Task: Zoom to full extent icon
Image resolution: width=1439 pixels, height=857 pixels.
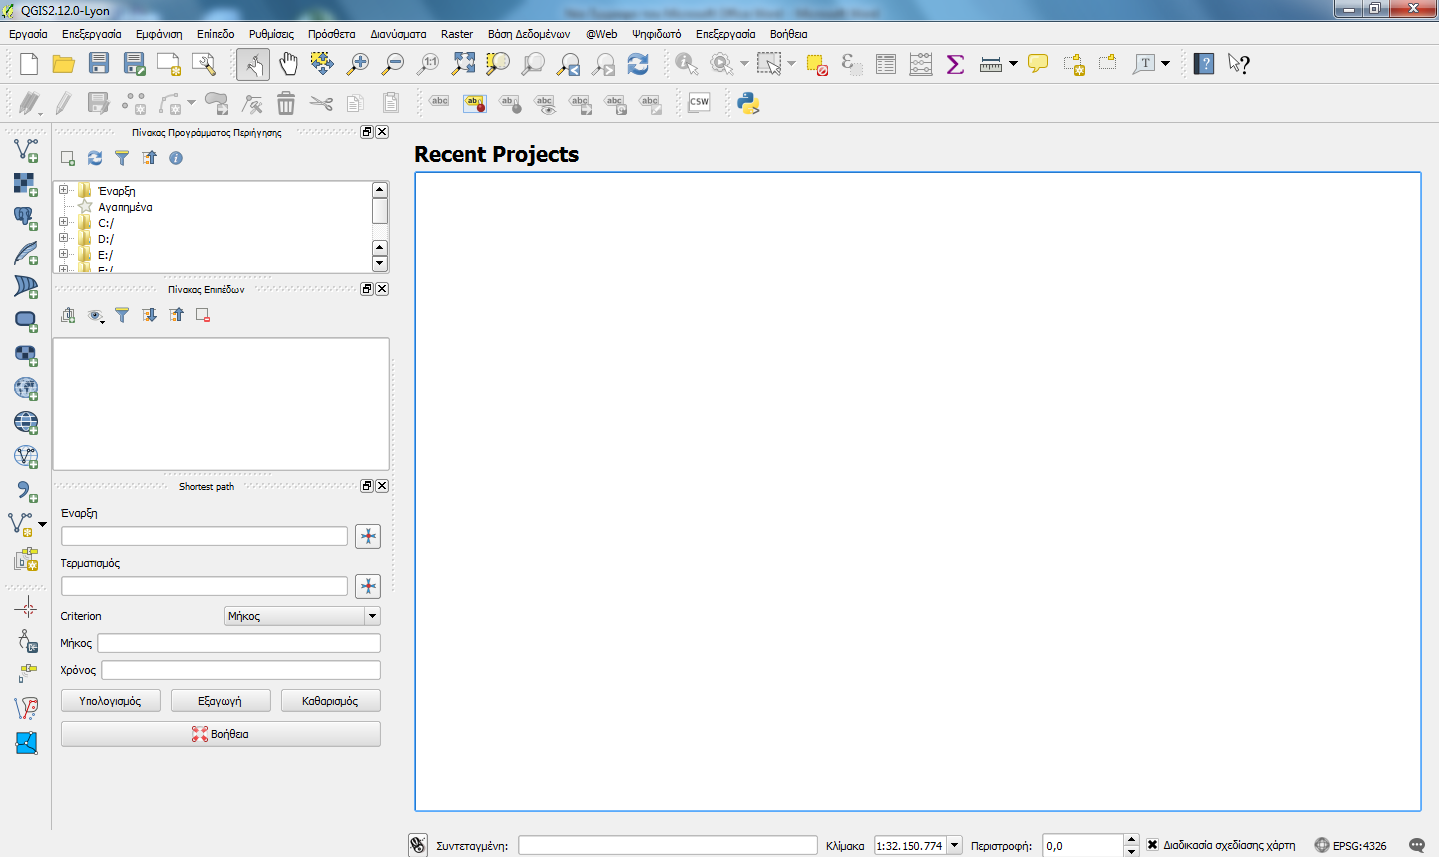Action: [463, 64]
